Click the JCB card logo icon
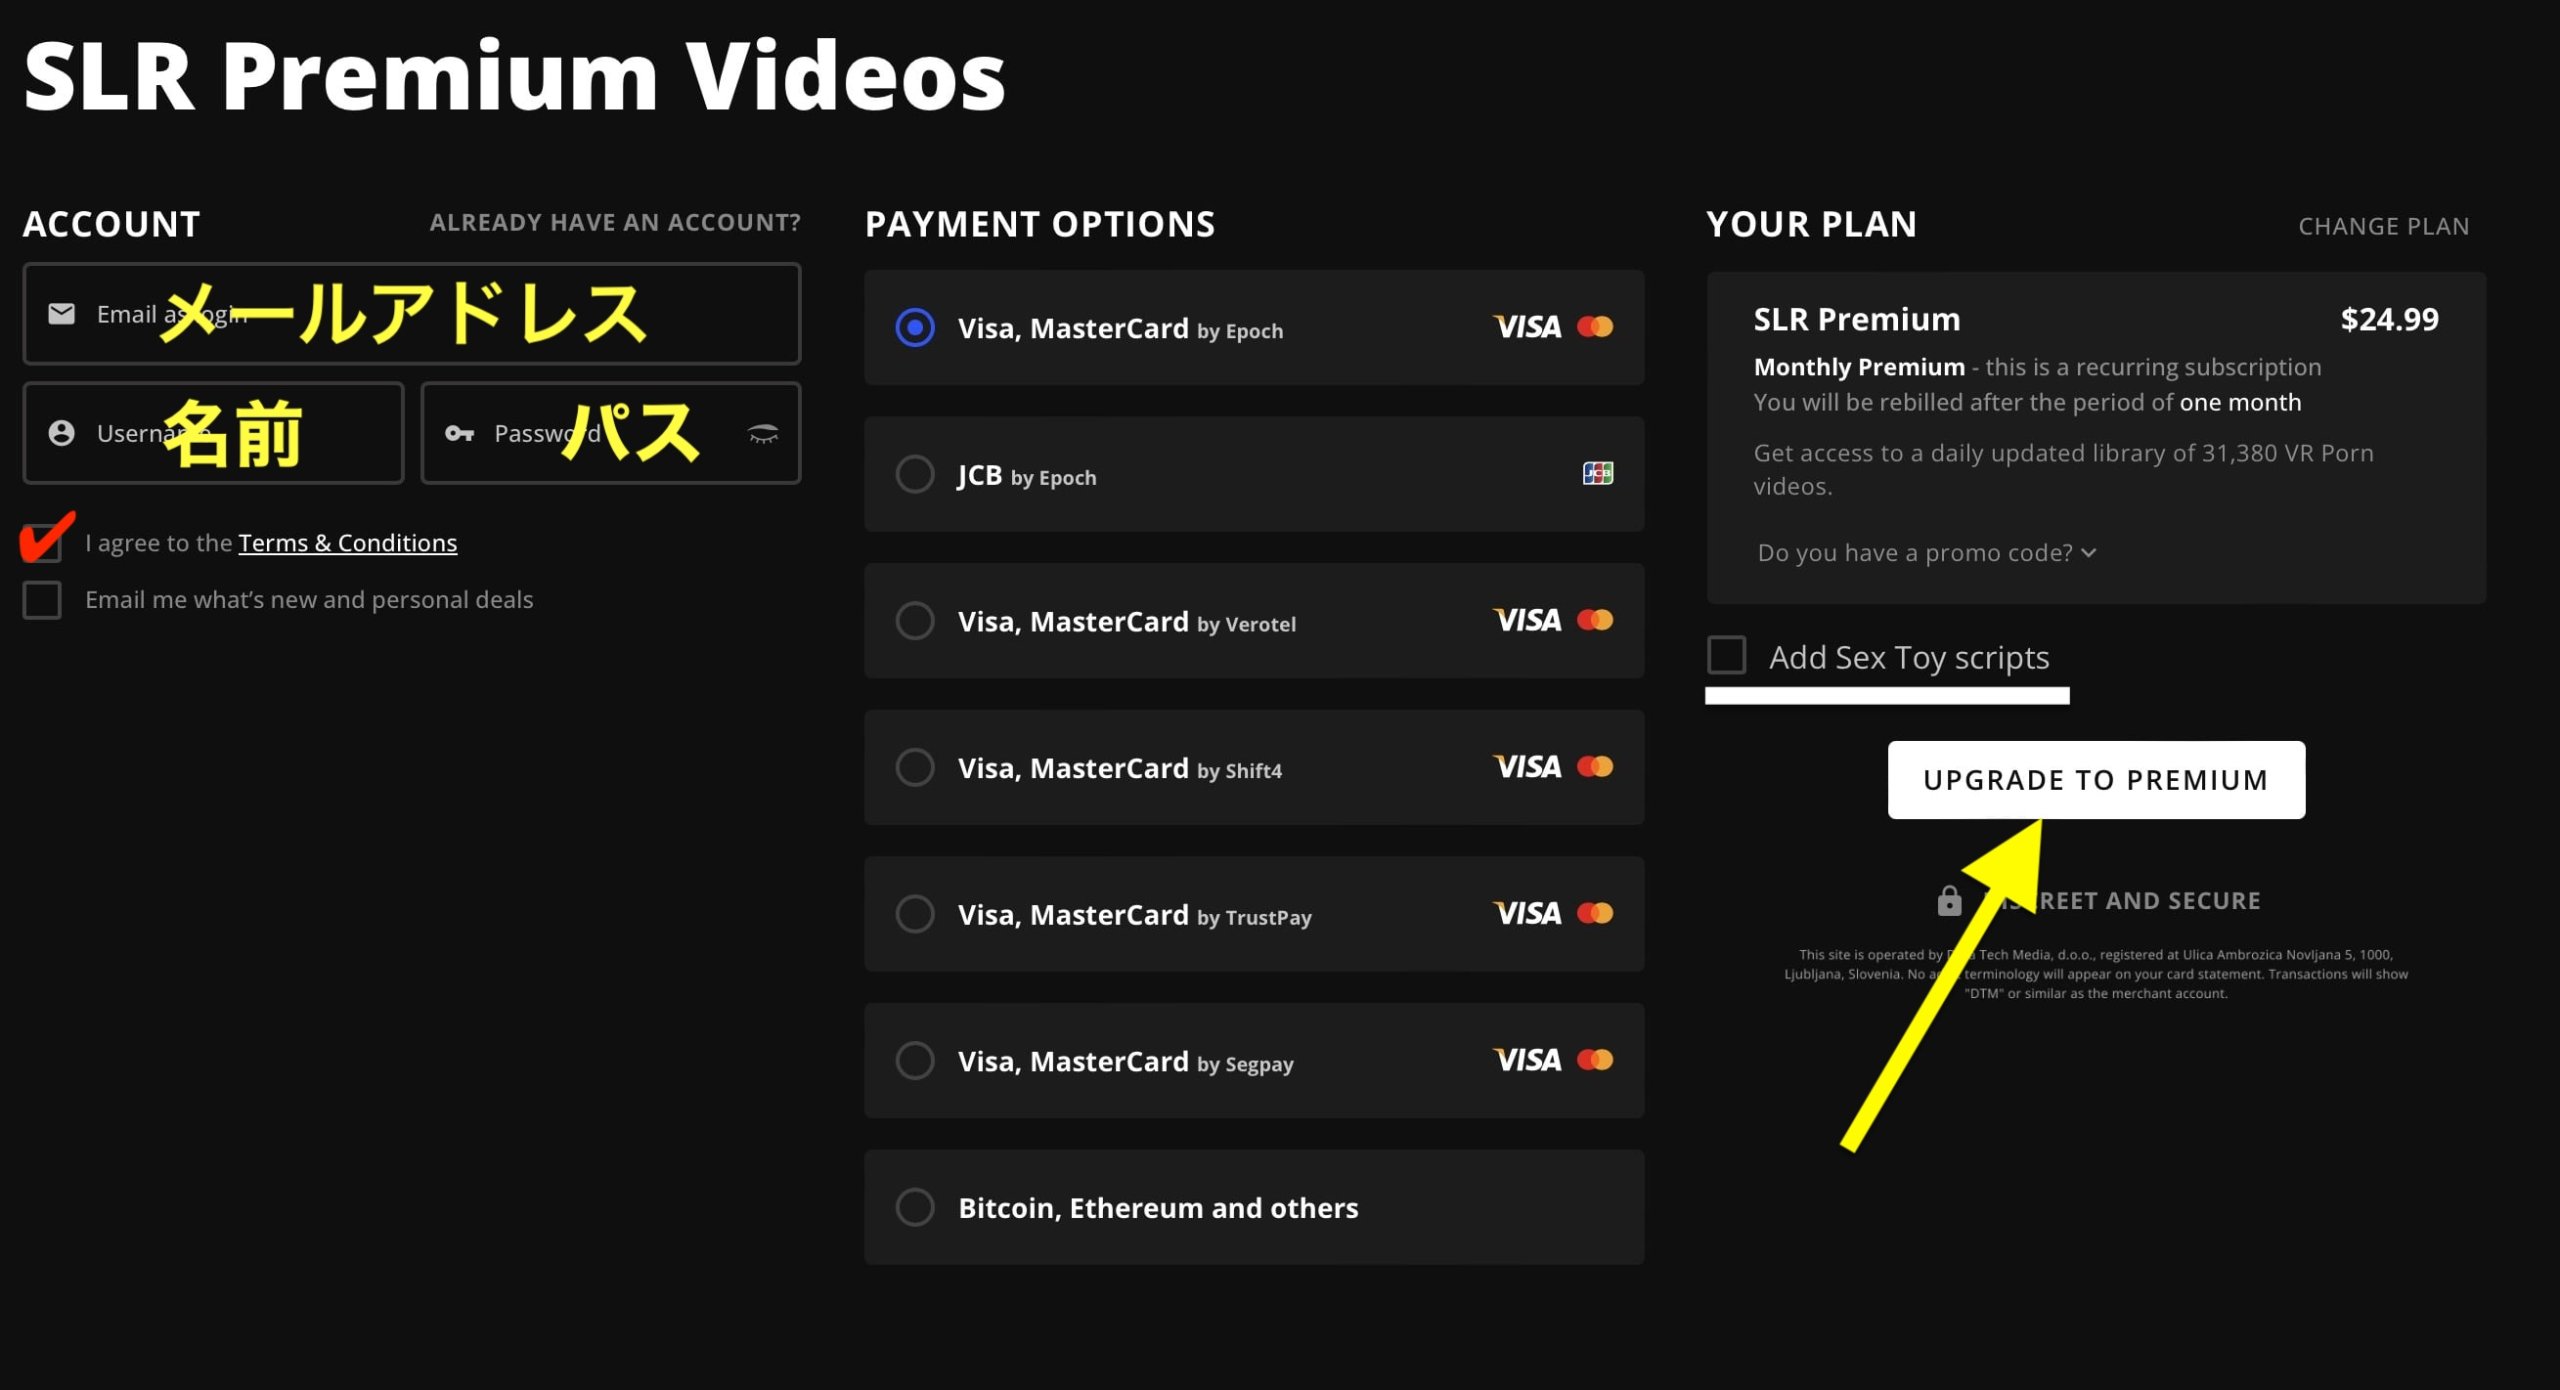The width and height of the screenshot is (2560, 1390). (x=1597, y=473)
